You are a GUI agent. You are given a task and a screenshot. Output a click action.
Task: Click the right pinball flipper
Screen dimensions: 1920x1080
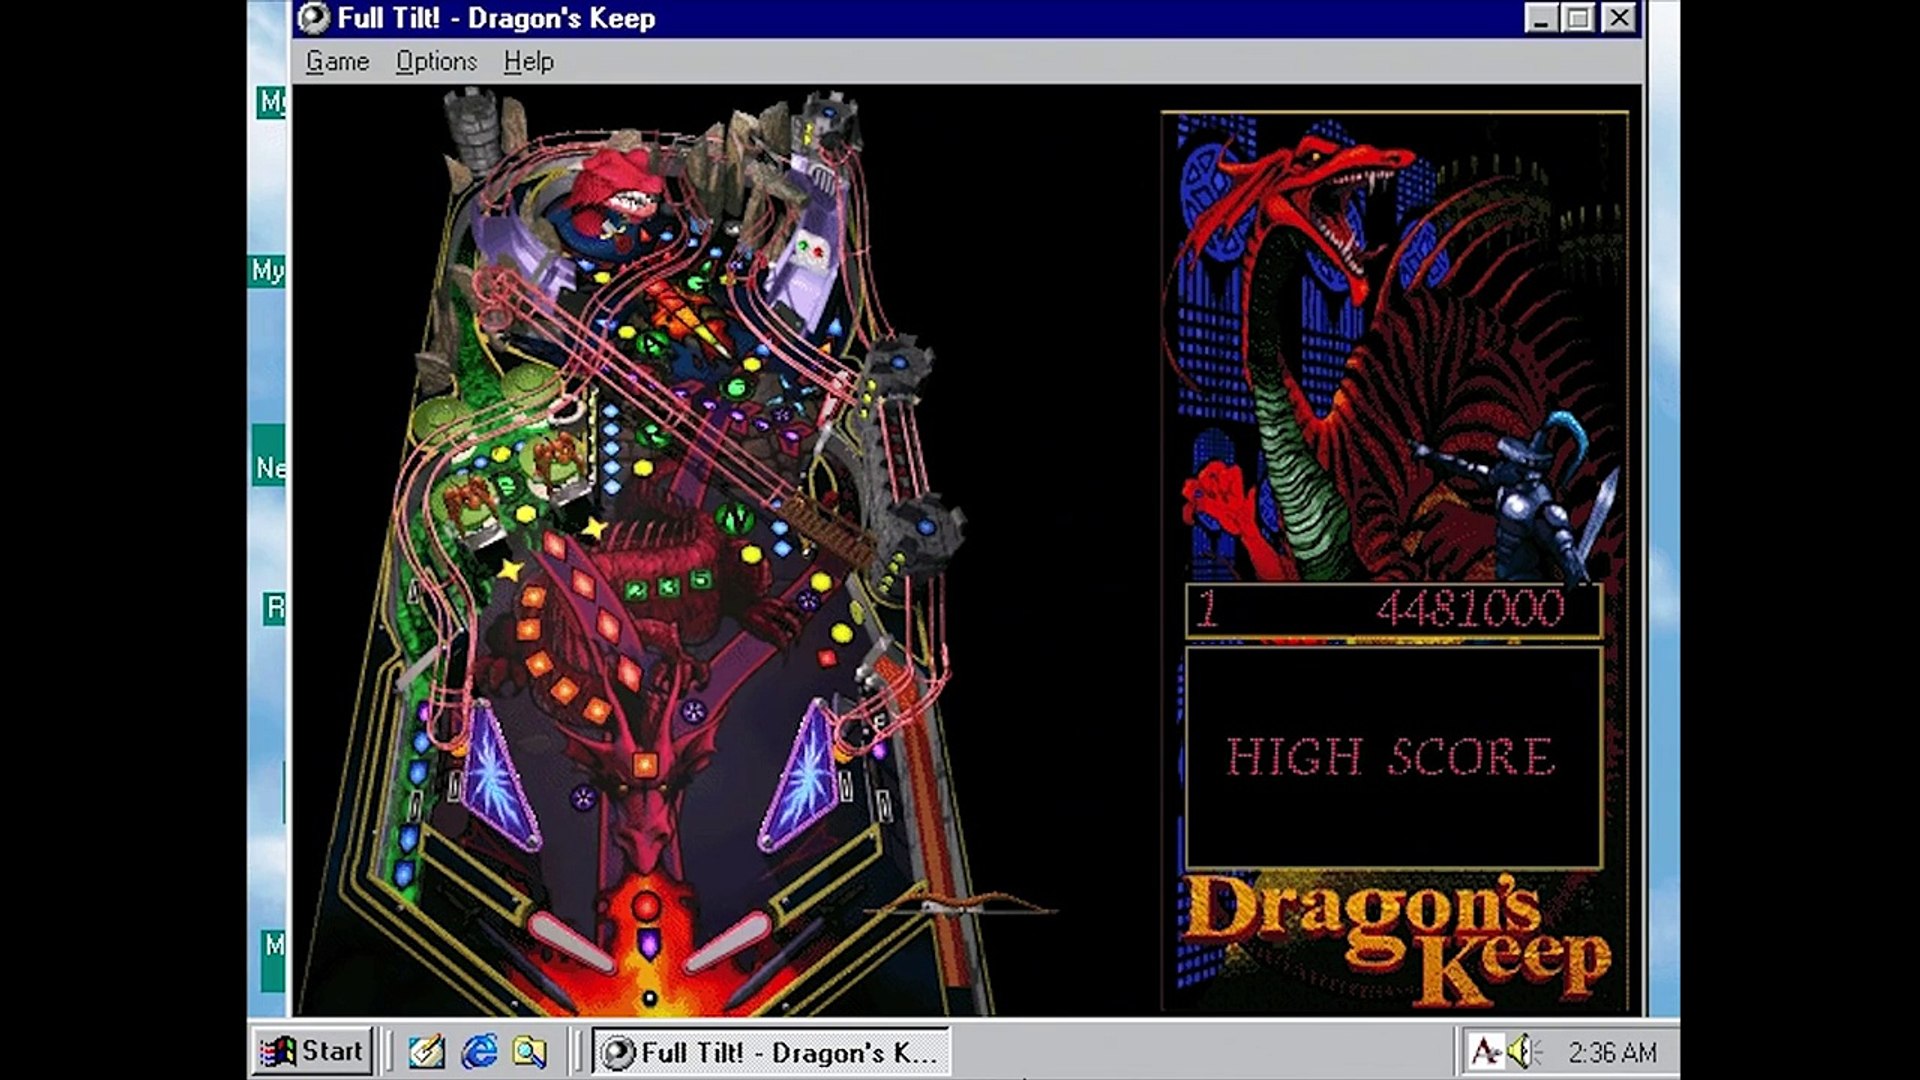pyautogui.click(x=728, y=941)
